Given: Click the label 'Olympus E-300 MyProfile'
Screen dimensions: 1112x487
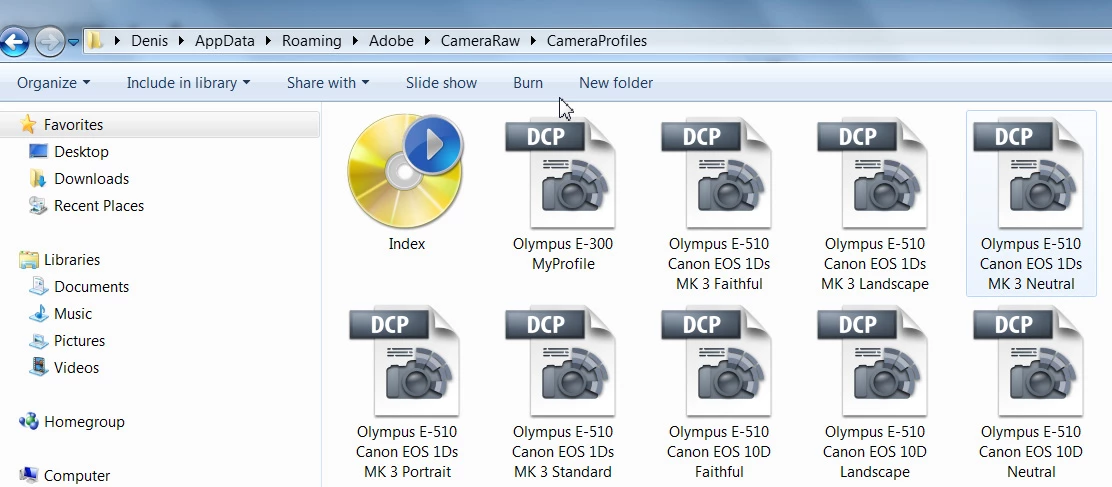Looking at the screenshot, I should [x=563, y=254].
